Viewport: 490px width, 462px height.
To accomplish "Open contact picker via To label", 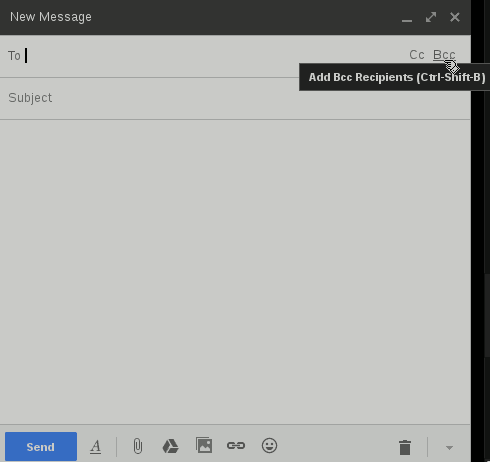I will point(14,56).
